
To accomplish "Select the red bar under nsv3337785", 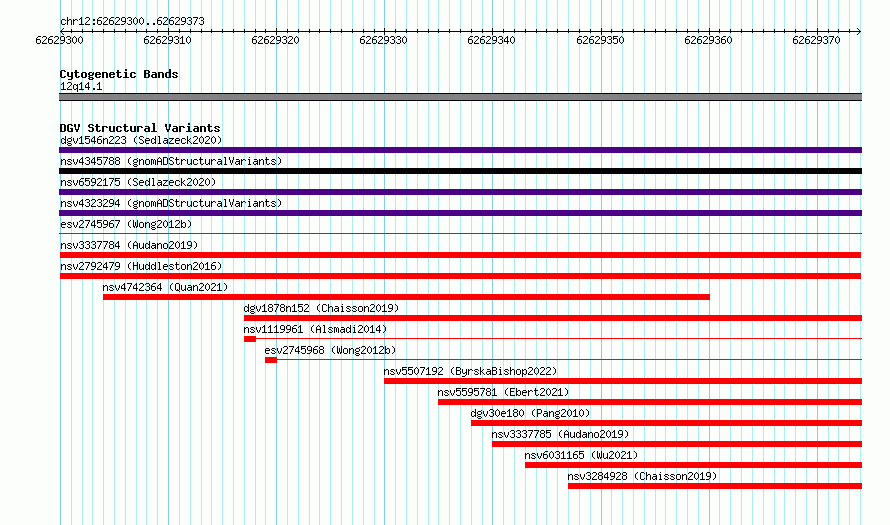I will click(x=677, y=444).
